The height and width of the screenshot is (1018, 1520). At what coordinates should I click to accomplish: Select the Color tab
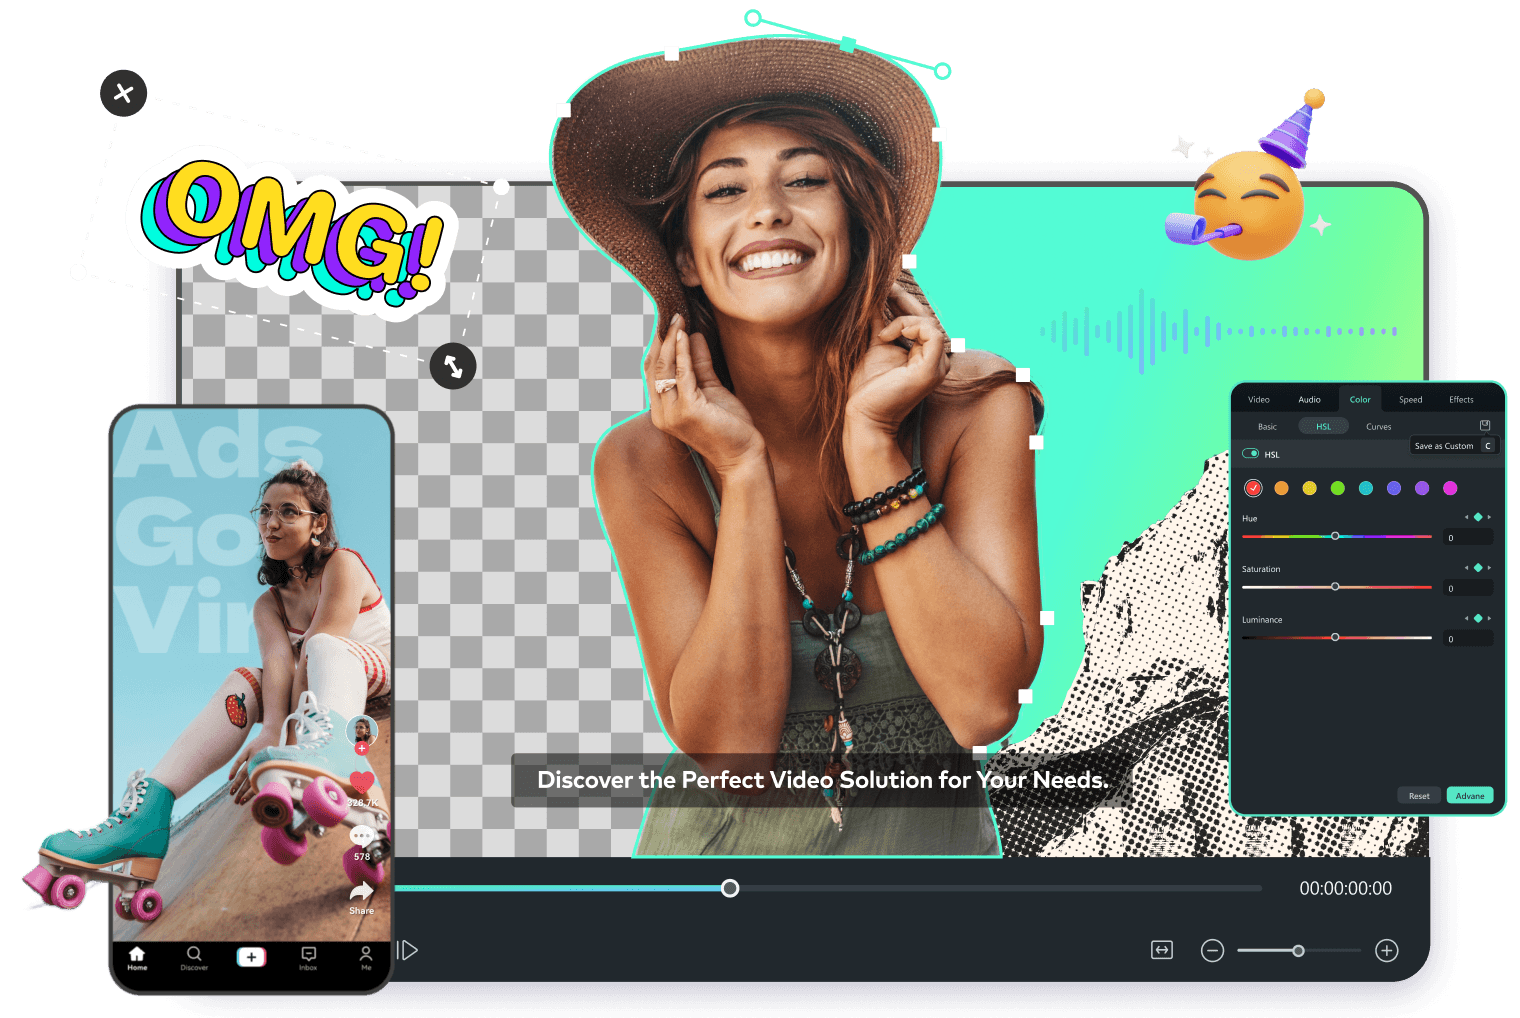(1360, 399)
